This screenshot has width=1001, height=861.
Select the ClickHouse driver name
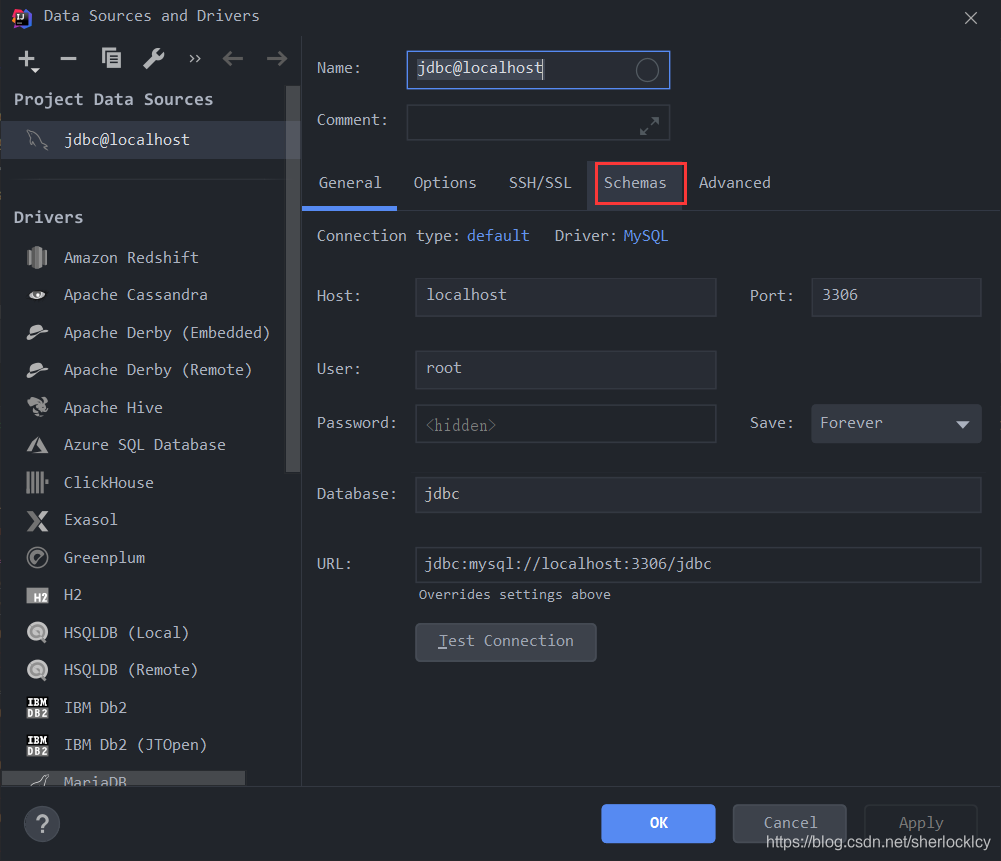click(109, 483)
